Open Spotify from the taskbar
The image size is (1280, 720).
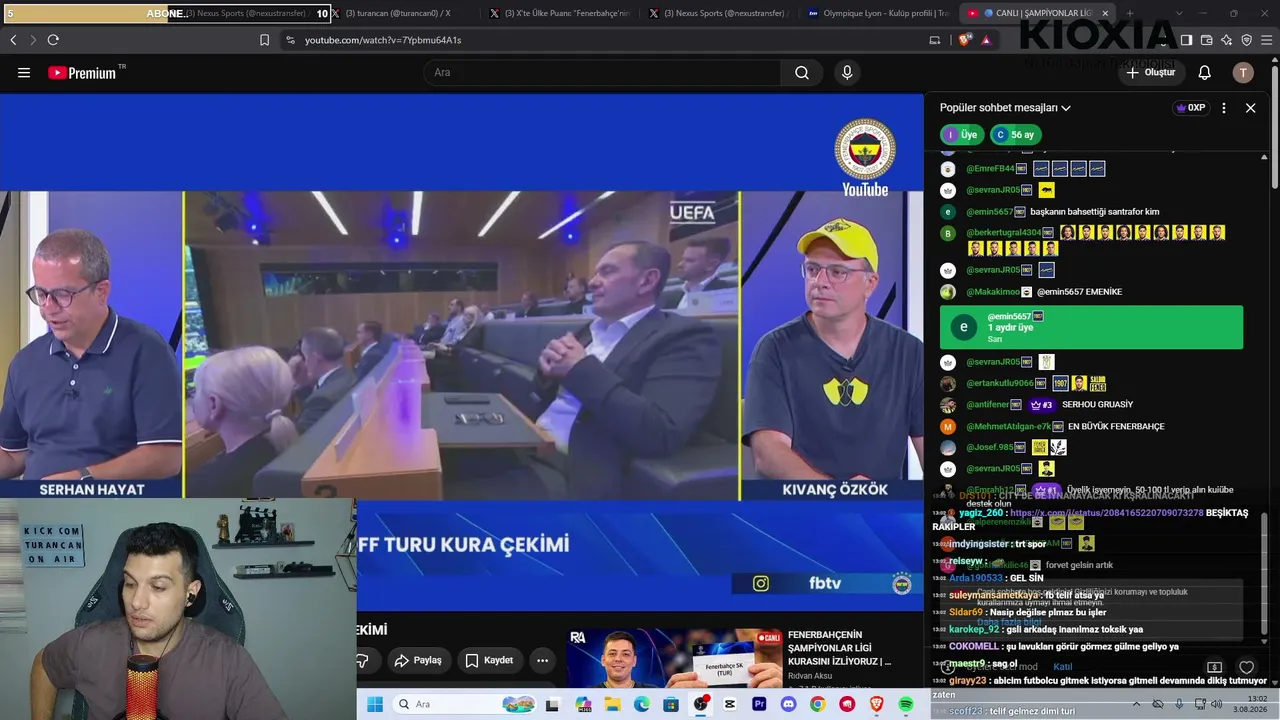906,705
